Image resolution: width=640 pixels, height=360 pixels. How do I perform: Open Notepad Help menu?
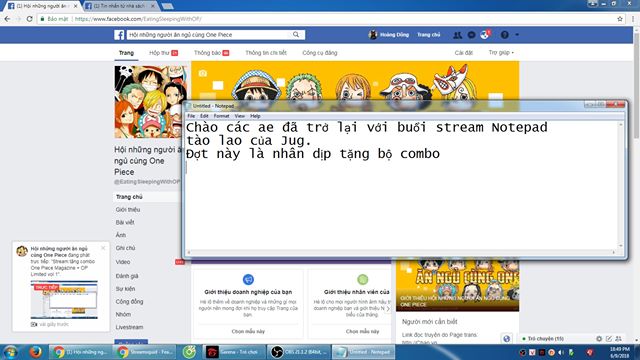[x=255, y=116]
